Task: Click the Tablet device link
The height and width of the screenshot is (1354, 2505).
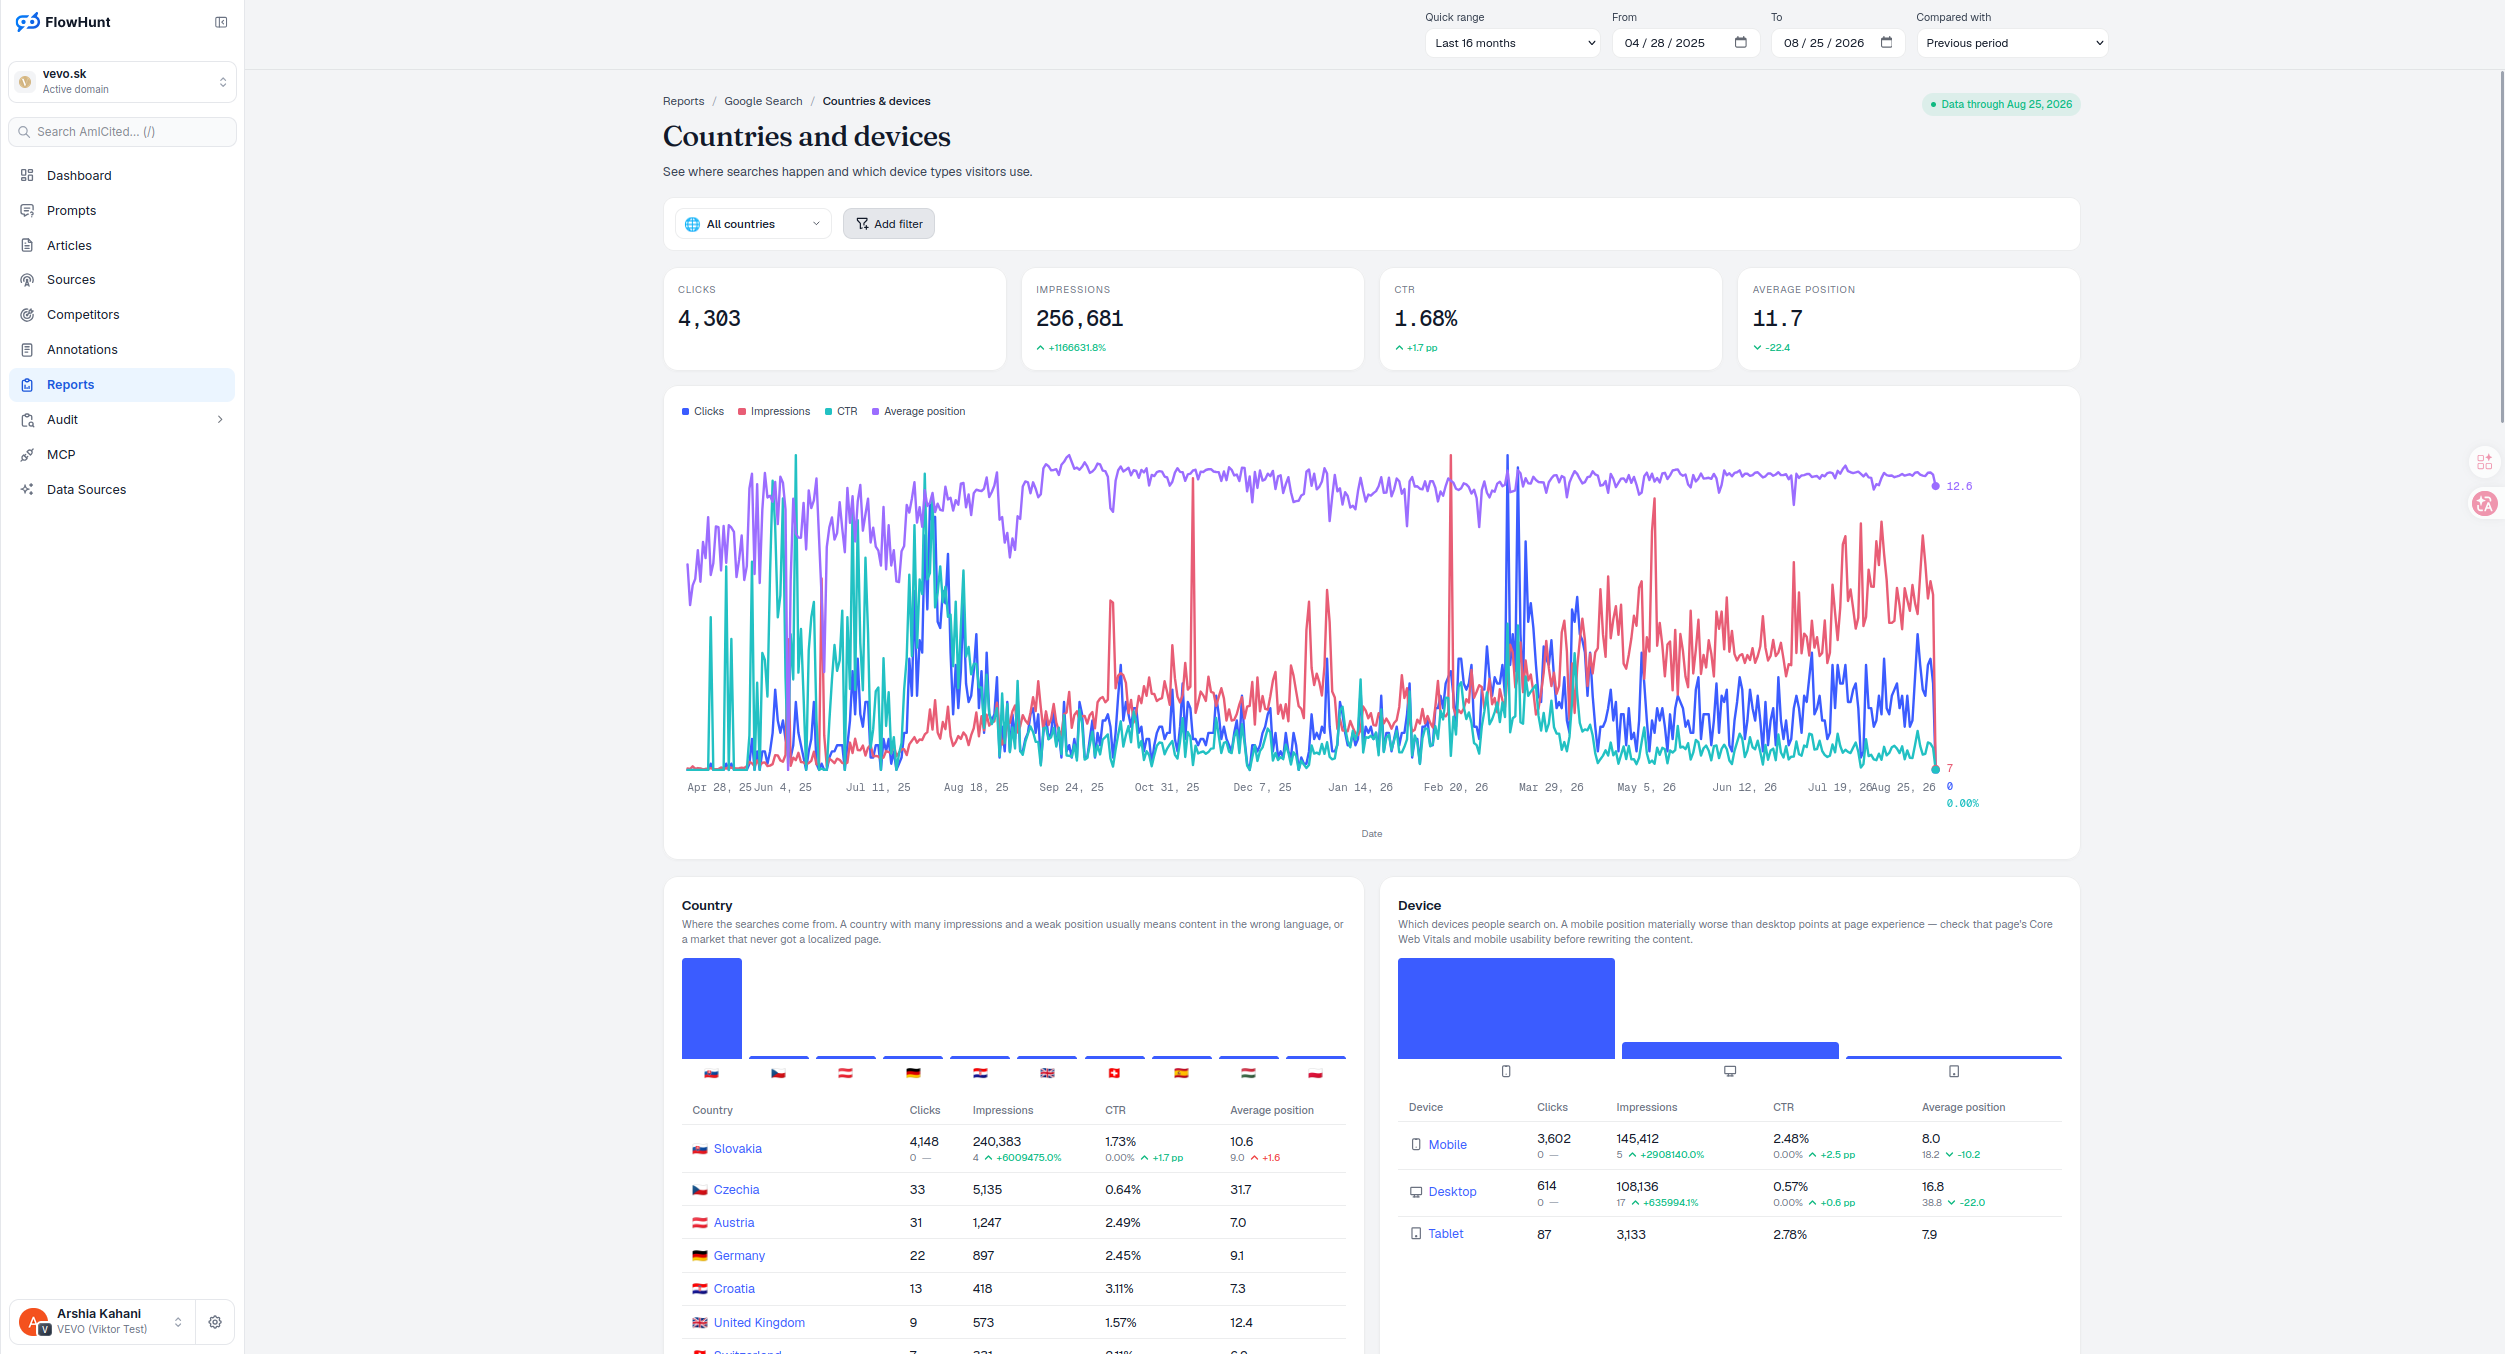Action: tap(1445, 1234)
